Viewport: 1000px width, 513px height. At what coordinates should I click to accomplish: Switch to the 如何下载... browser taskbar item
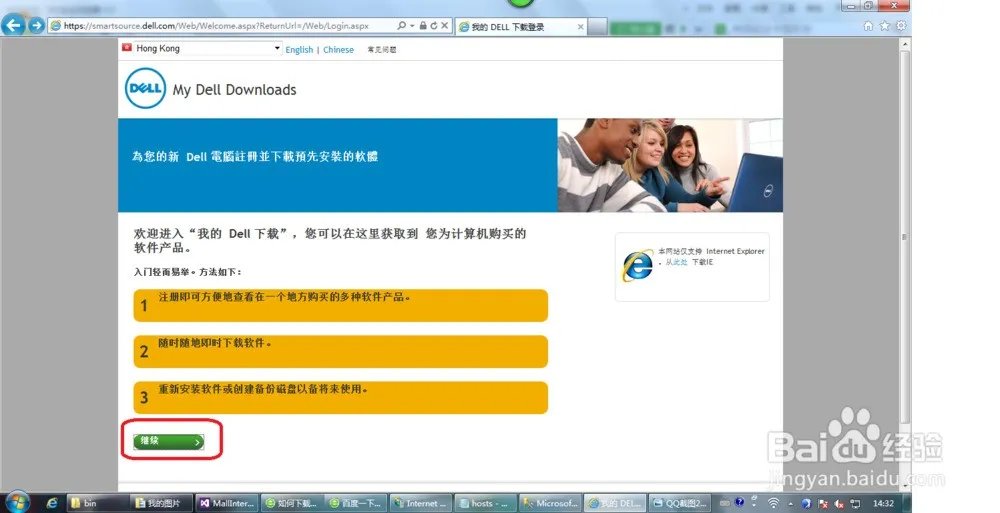pyautogui.click(x=291, y=503)
